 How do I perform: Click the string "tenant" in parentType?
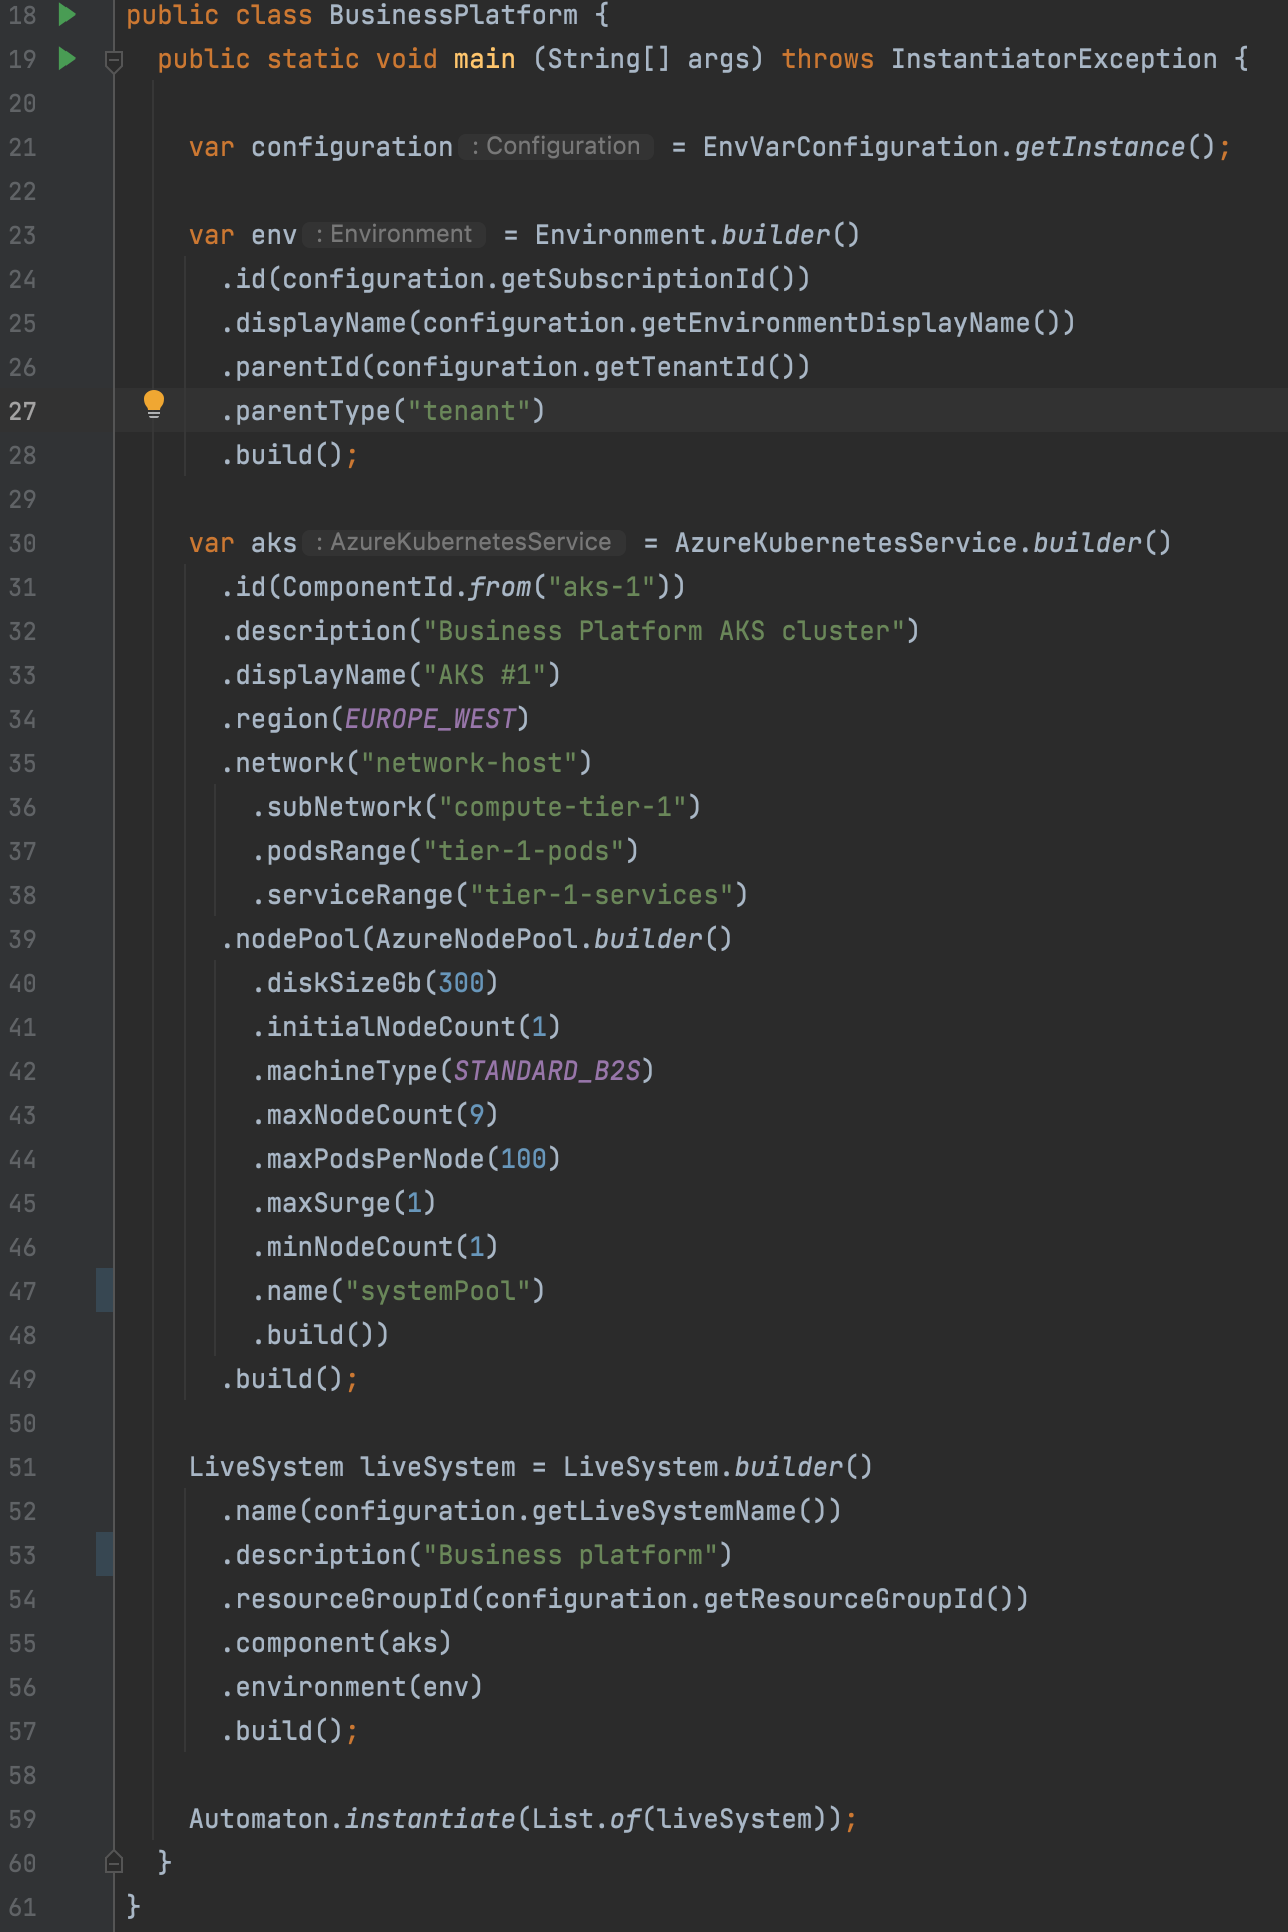[x=469, y=411]
